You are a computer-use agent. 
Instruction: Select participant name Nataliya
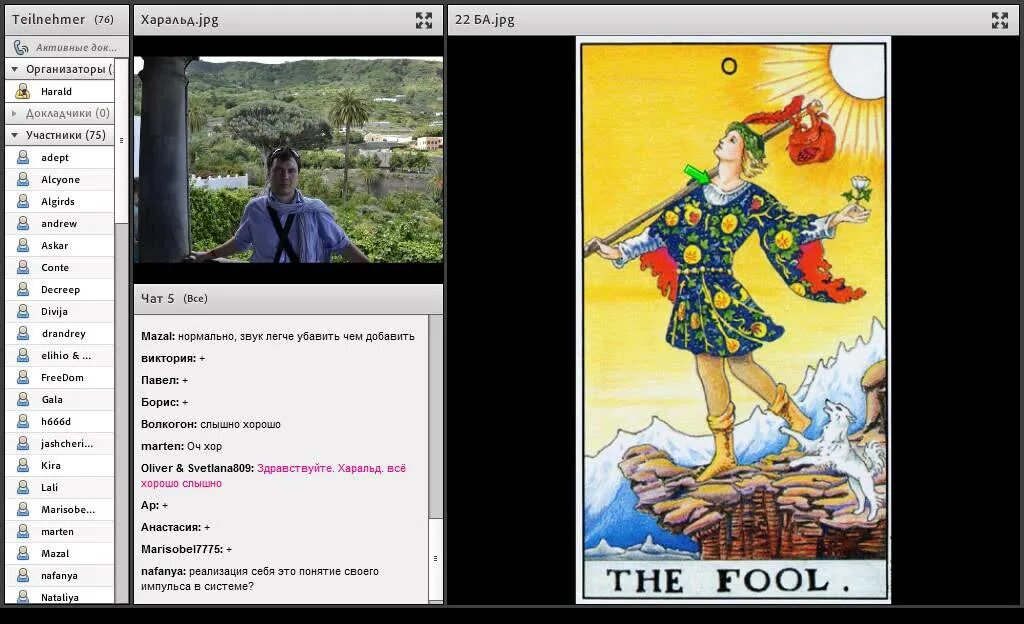point(59,597)
